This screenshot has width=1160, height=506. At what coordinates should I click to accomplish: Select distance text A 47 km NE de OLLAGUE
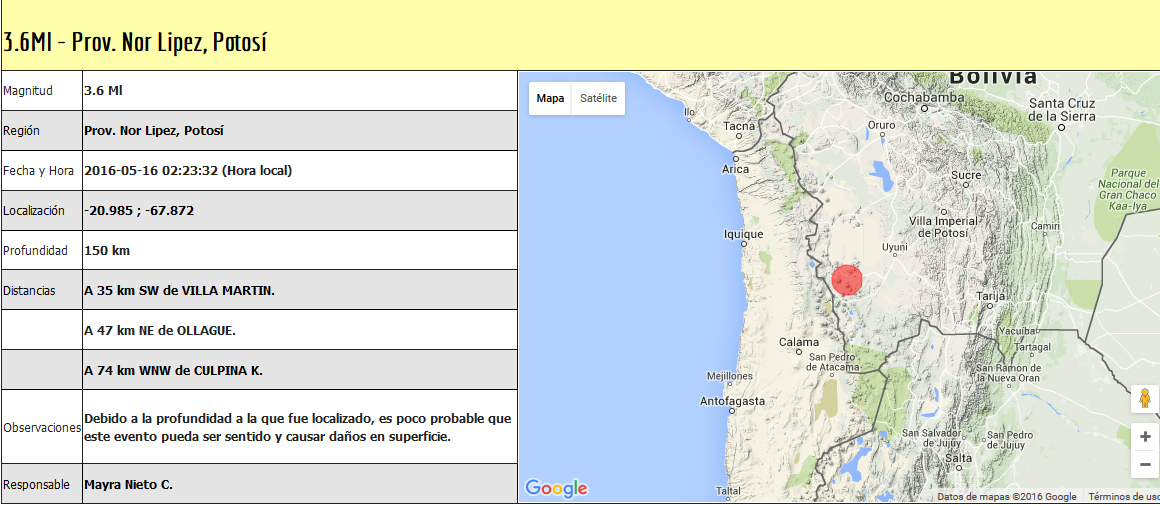pyautogui.click(x=160, y=331)
